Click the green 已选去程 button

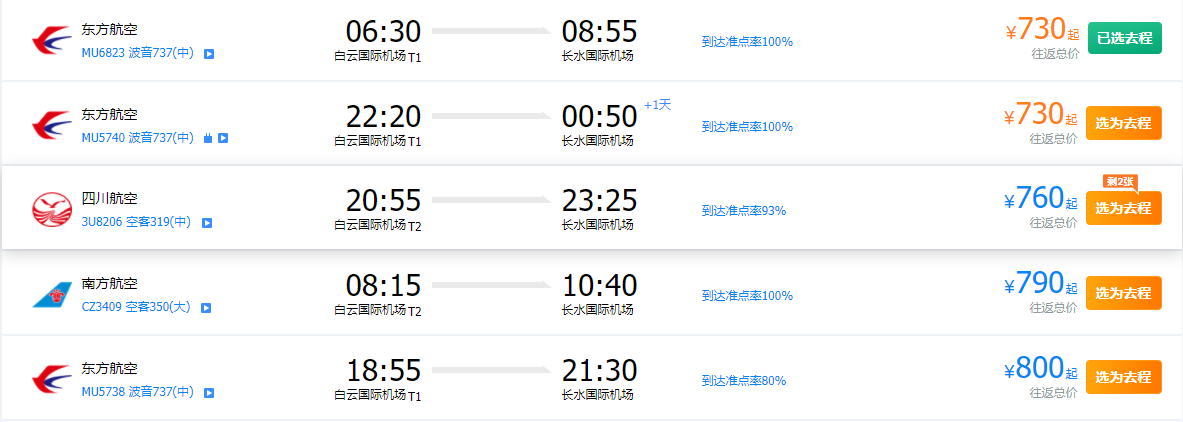pos(1124,39)
